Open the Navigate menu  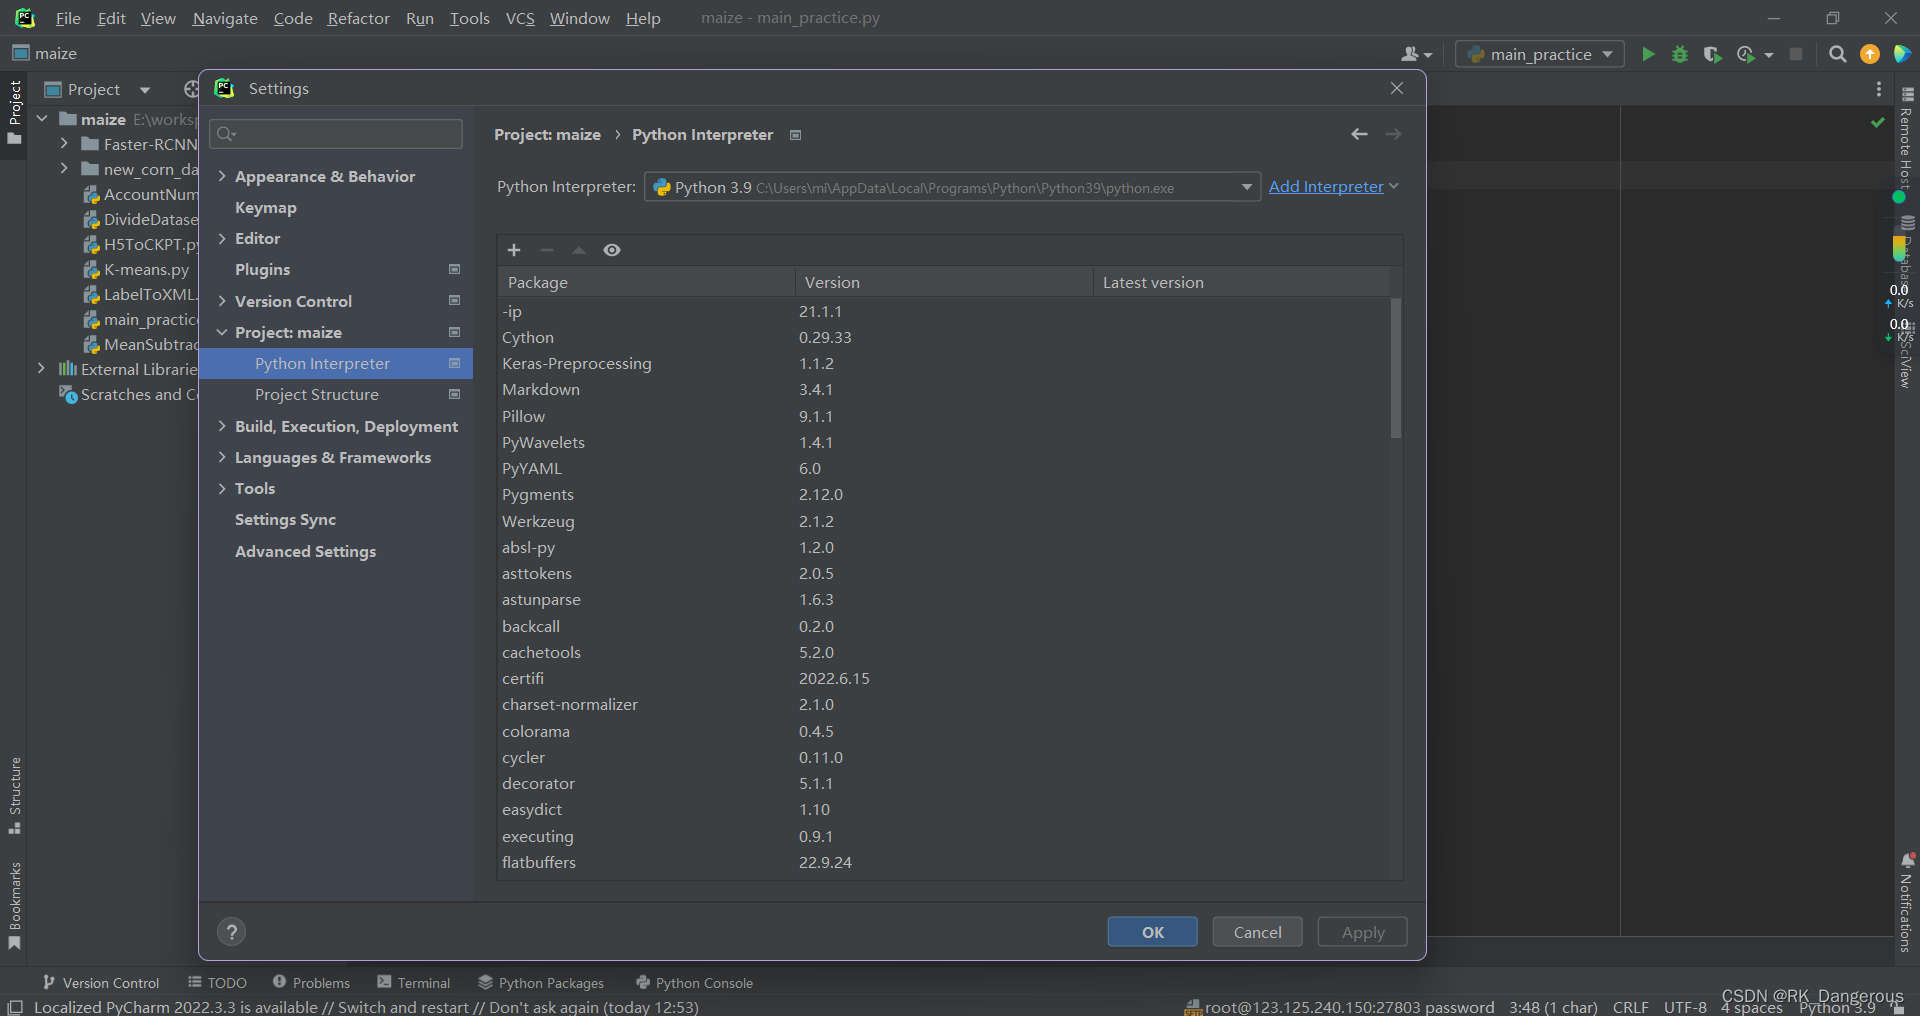click(x=225, y=18)
